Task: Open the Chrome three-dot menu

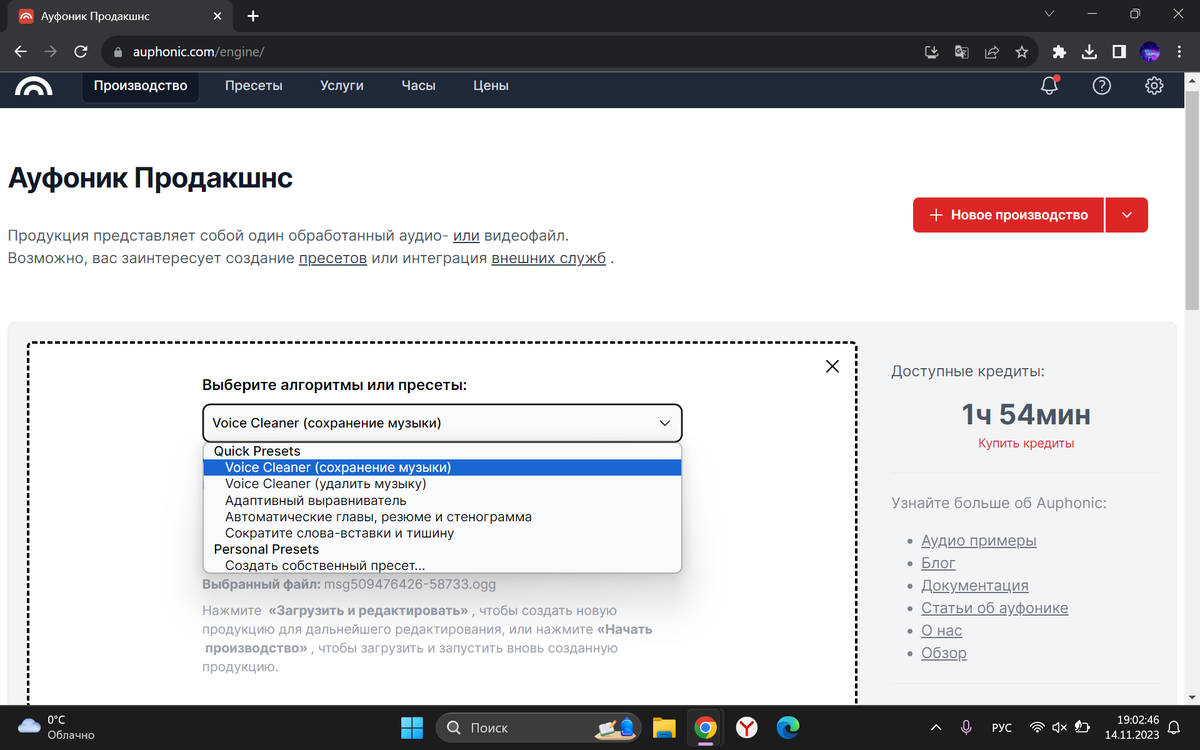Action: click(x=1181, y=51)
